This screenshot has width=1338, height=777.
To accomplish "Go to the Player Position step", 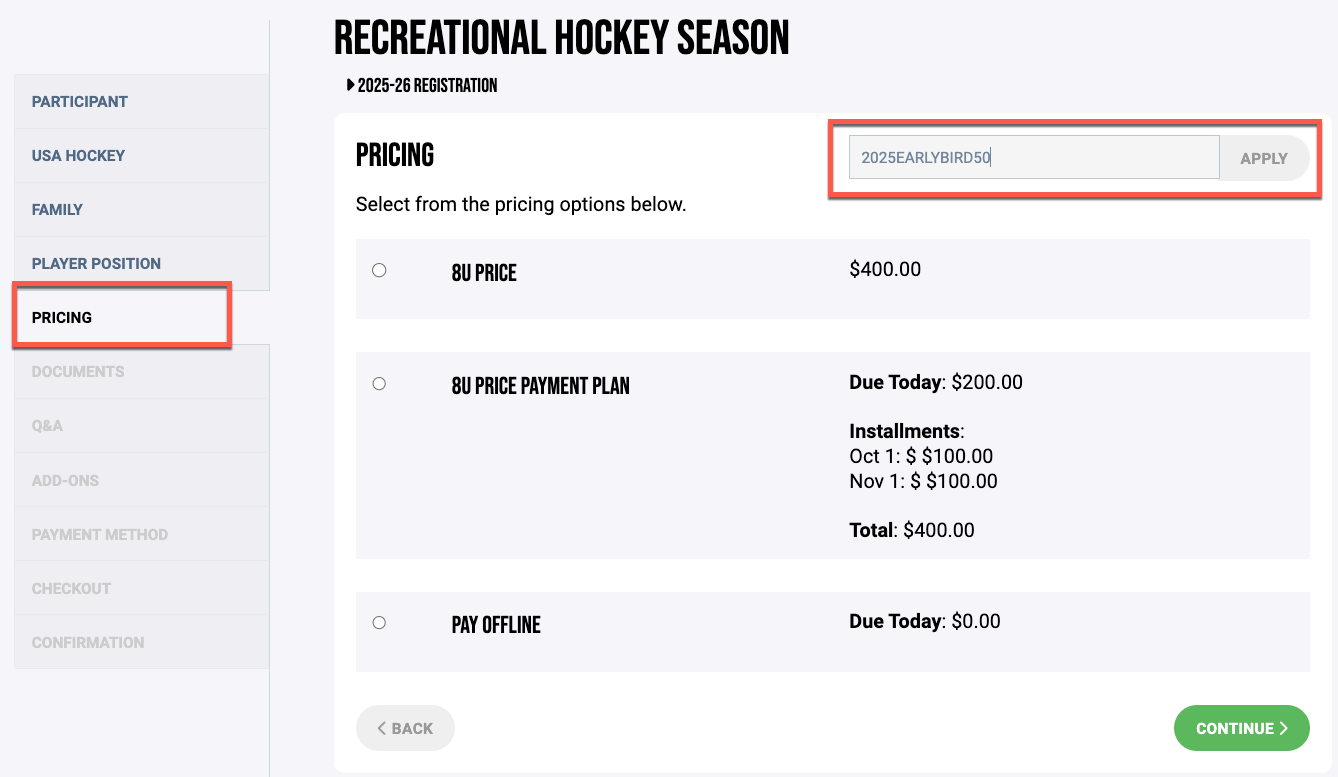I will [96, 264].
